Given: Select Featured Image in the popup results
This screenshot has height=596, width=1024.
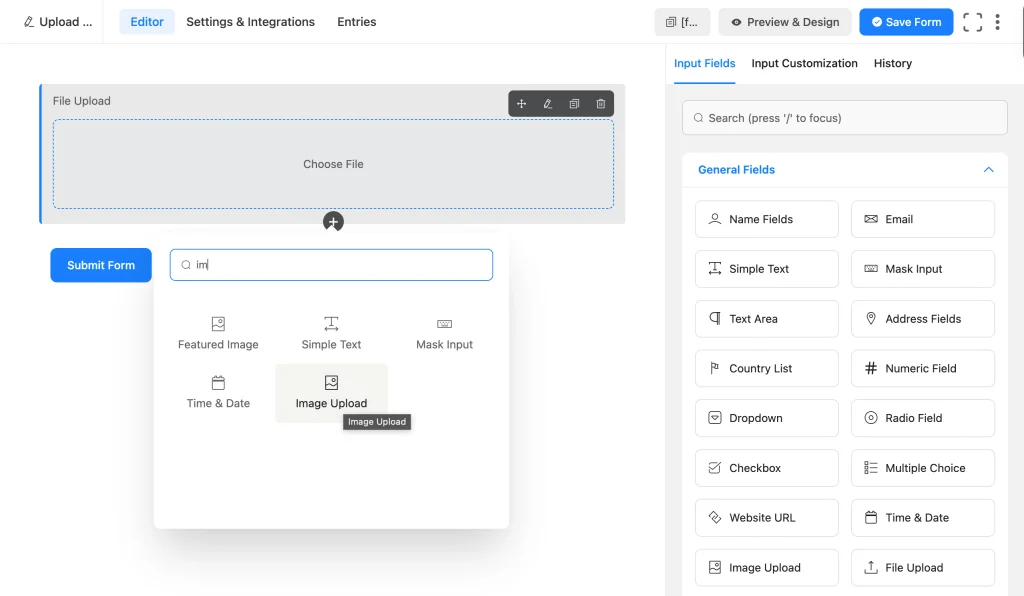Looking at the screenshot, I should coord(218,334).
